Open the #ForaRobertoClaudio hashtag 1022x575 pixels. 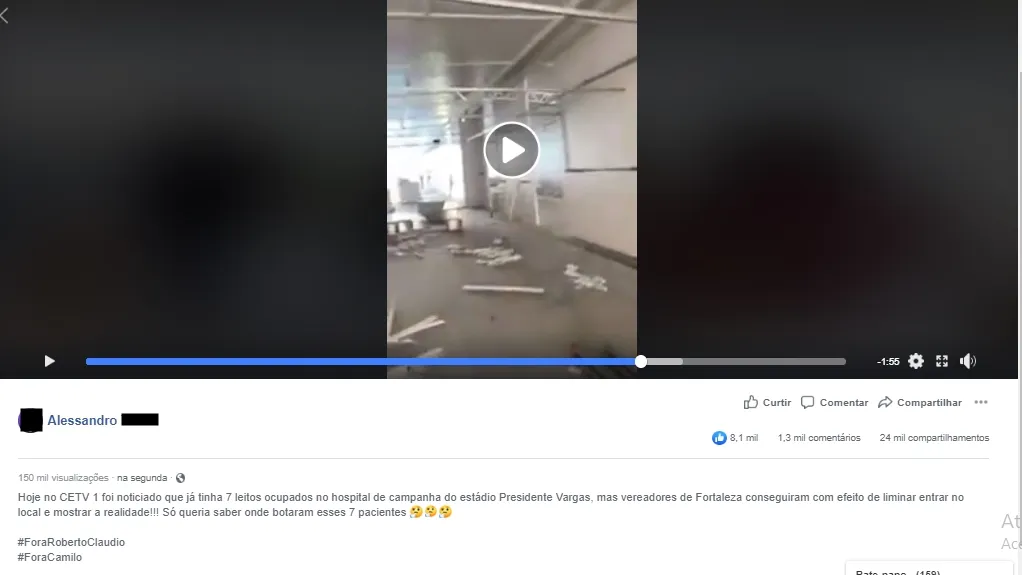click(x=71, y=542)
